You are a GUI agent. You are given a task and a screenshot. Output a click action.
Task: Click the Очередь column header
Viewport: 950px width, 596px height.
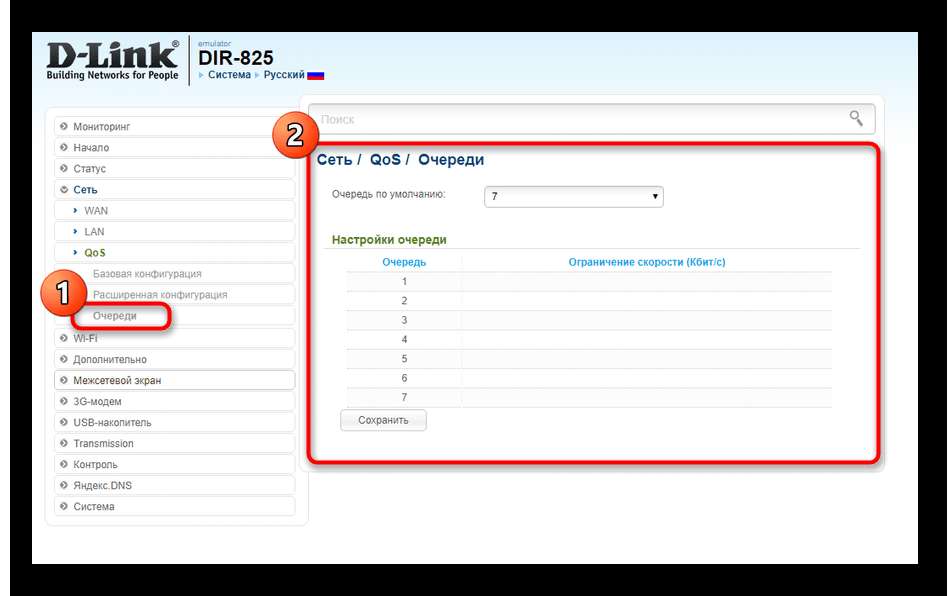point(404,262)
